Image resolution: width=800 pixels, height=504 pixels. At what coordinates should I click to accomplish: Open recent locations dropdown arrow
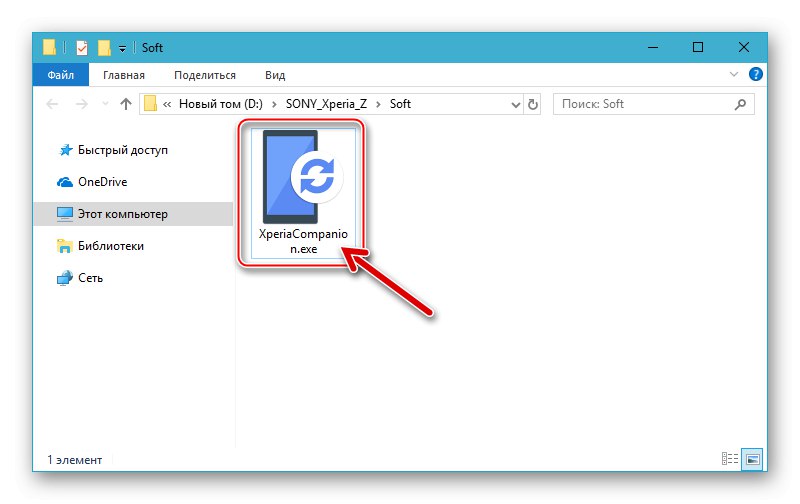click(x=106, y=104)
